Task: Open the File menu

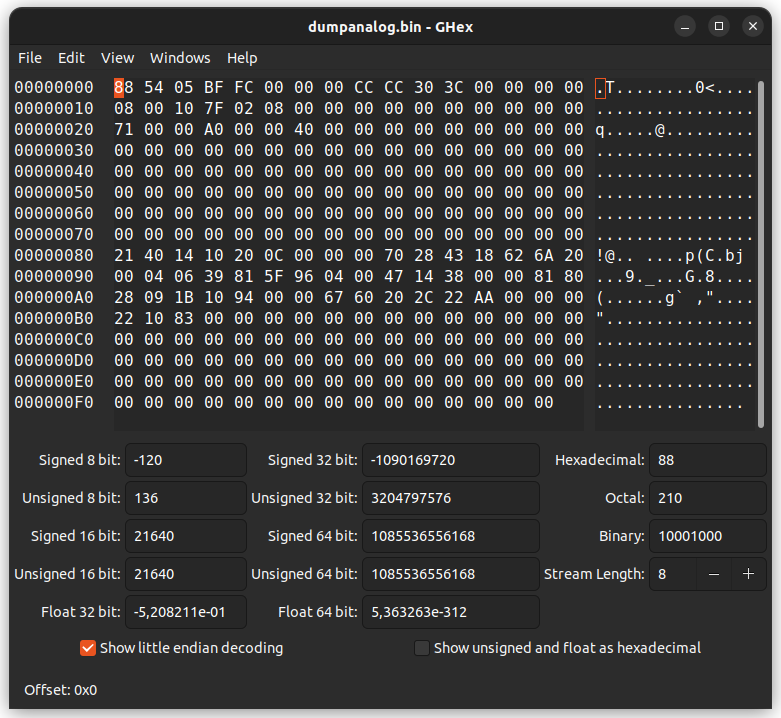Action: pyautogui.click(x=30, y=58)
